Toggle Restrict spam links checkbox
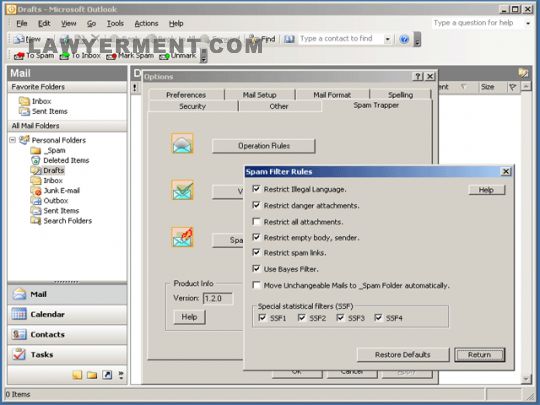 pos(256,252)
